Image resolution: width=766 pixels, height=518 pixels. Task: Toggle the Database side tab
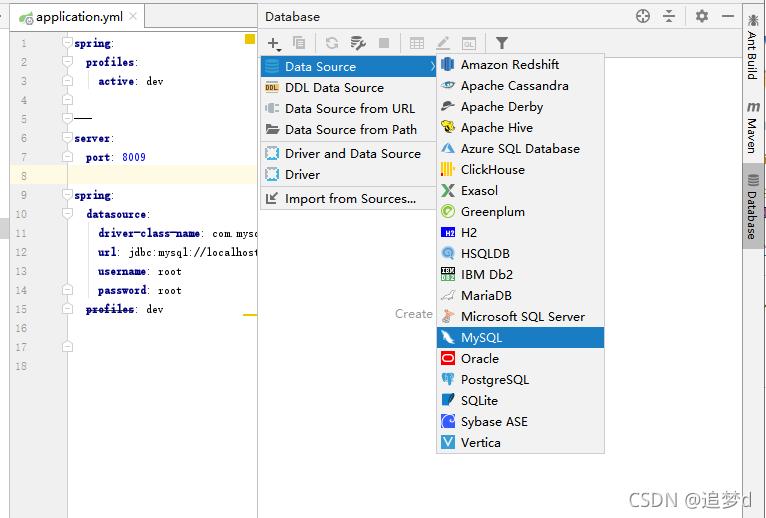tap(753, 207)
